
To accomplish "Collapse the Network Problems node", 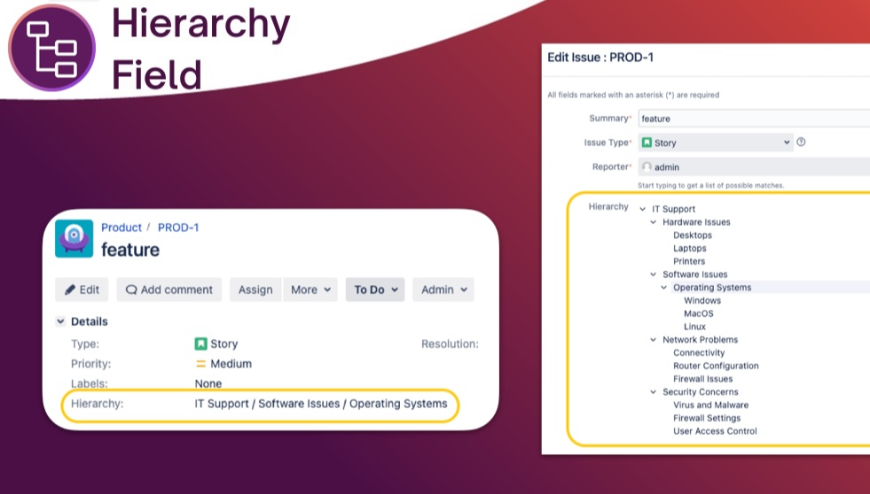I will pyautogui.click(x=653, y=340).
